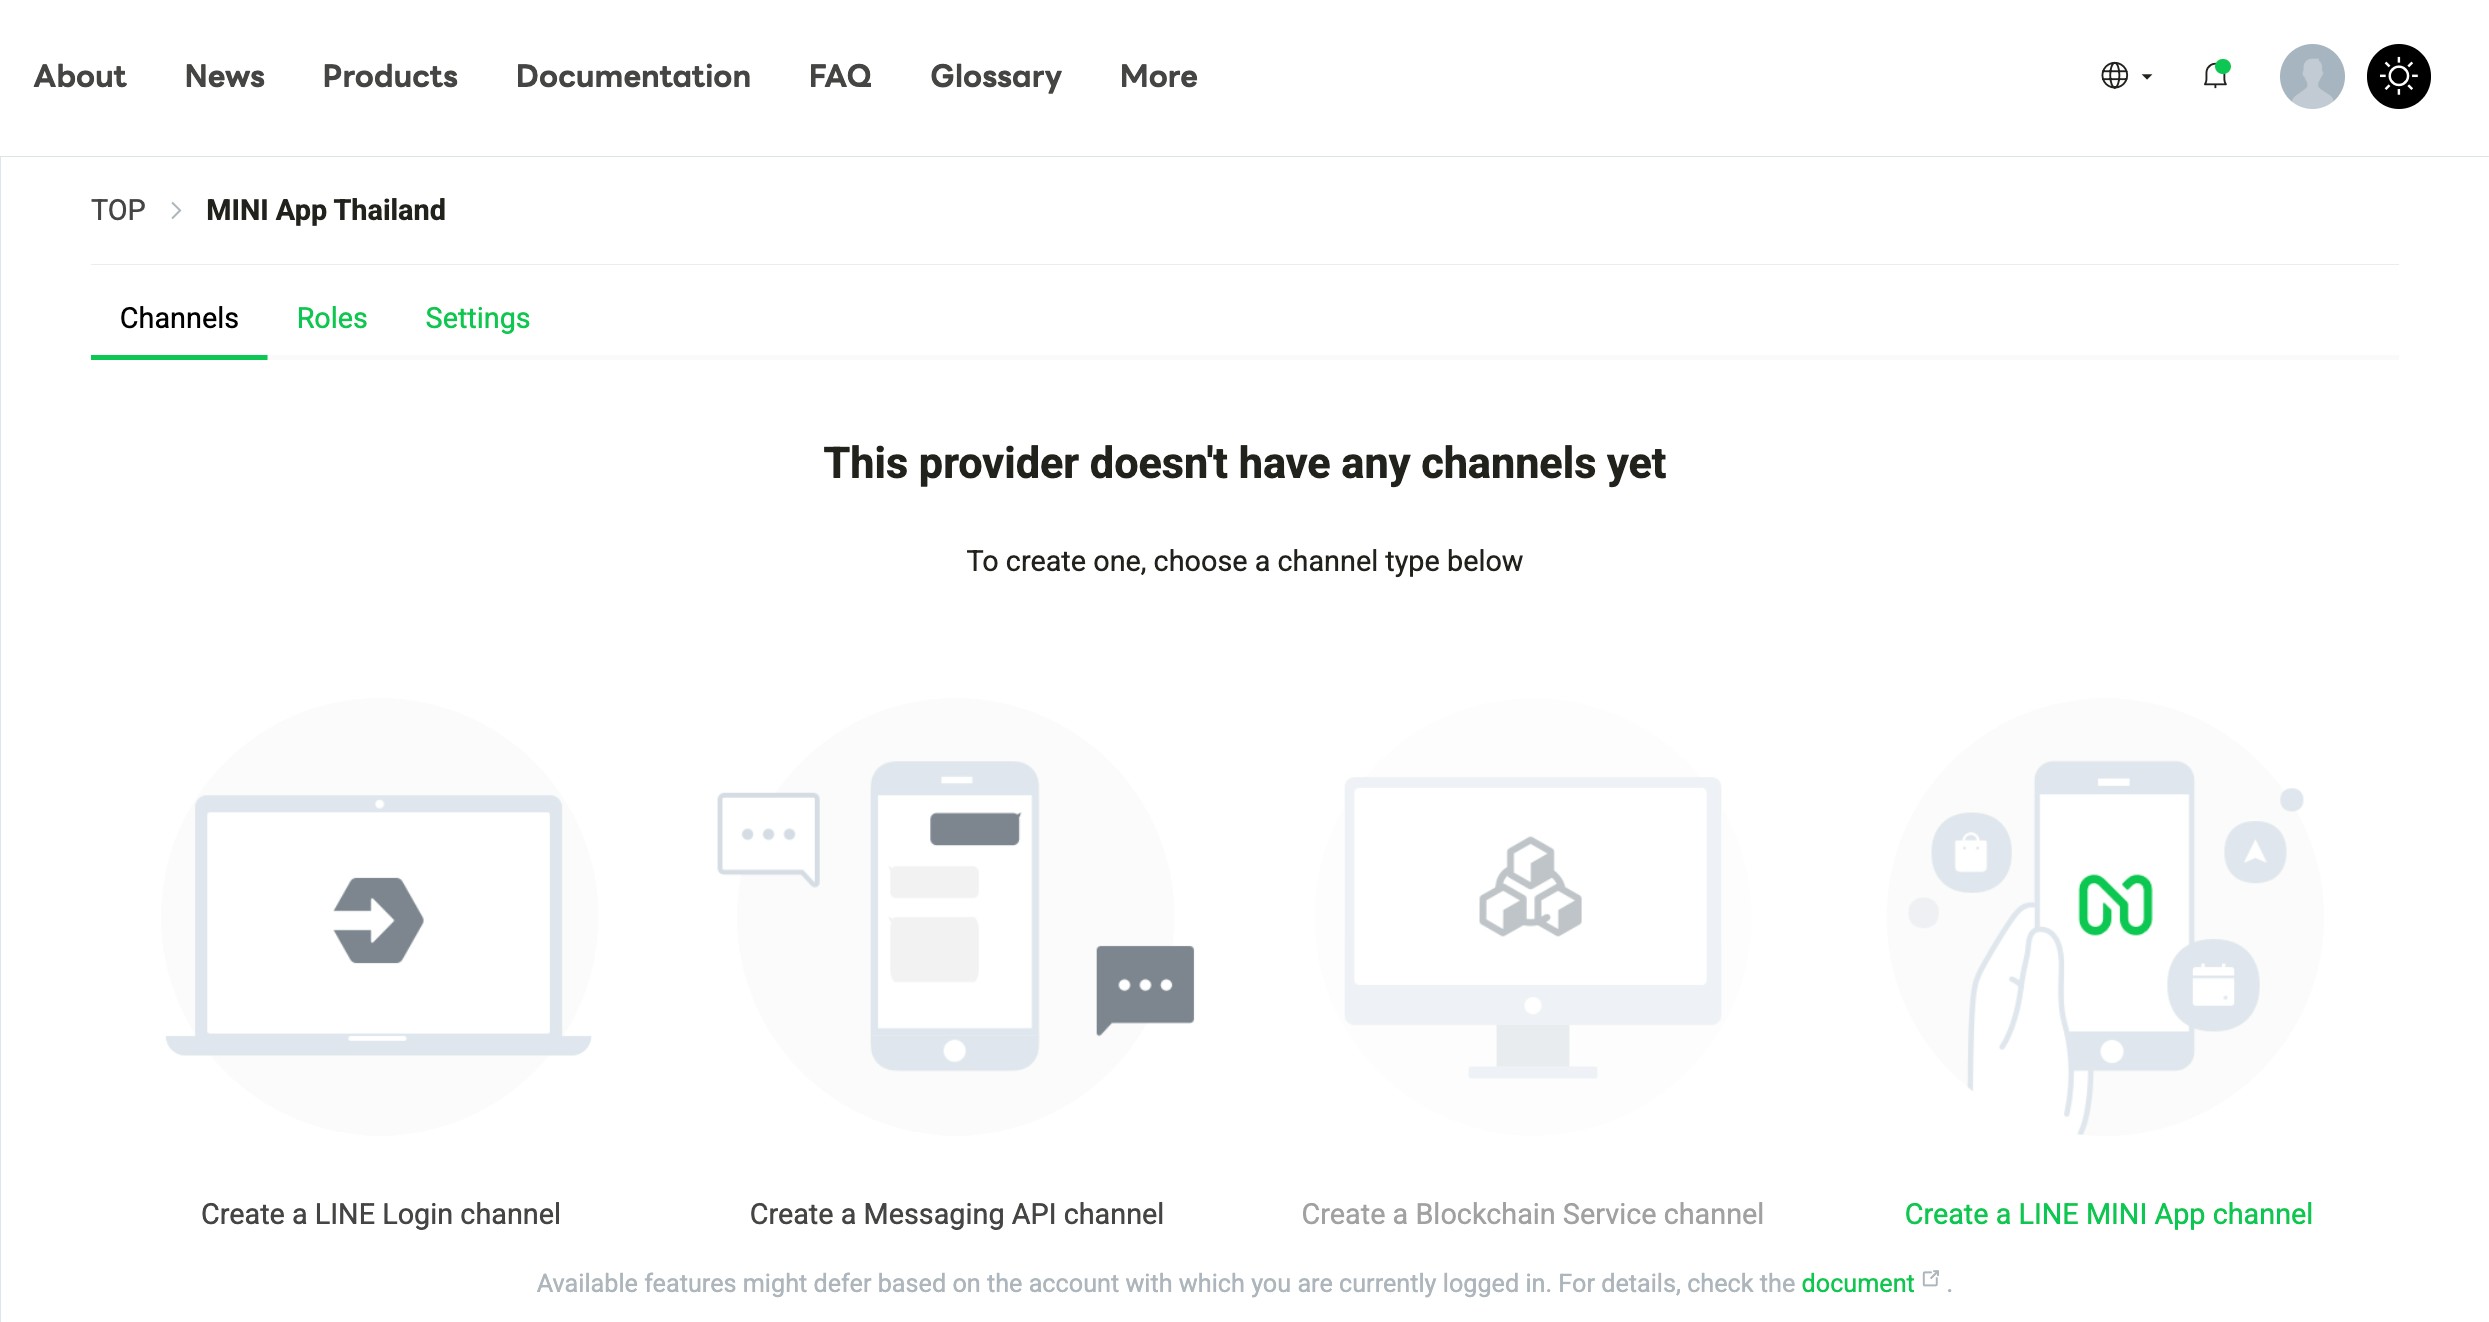Click the Messaging API phone illustration
The height and width of the screenshot is (1322, 2489).
tap(955, 916)
